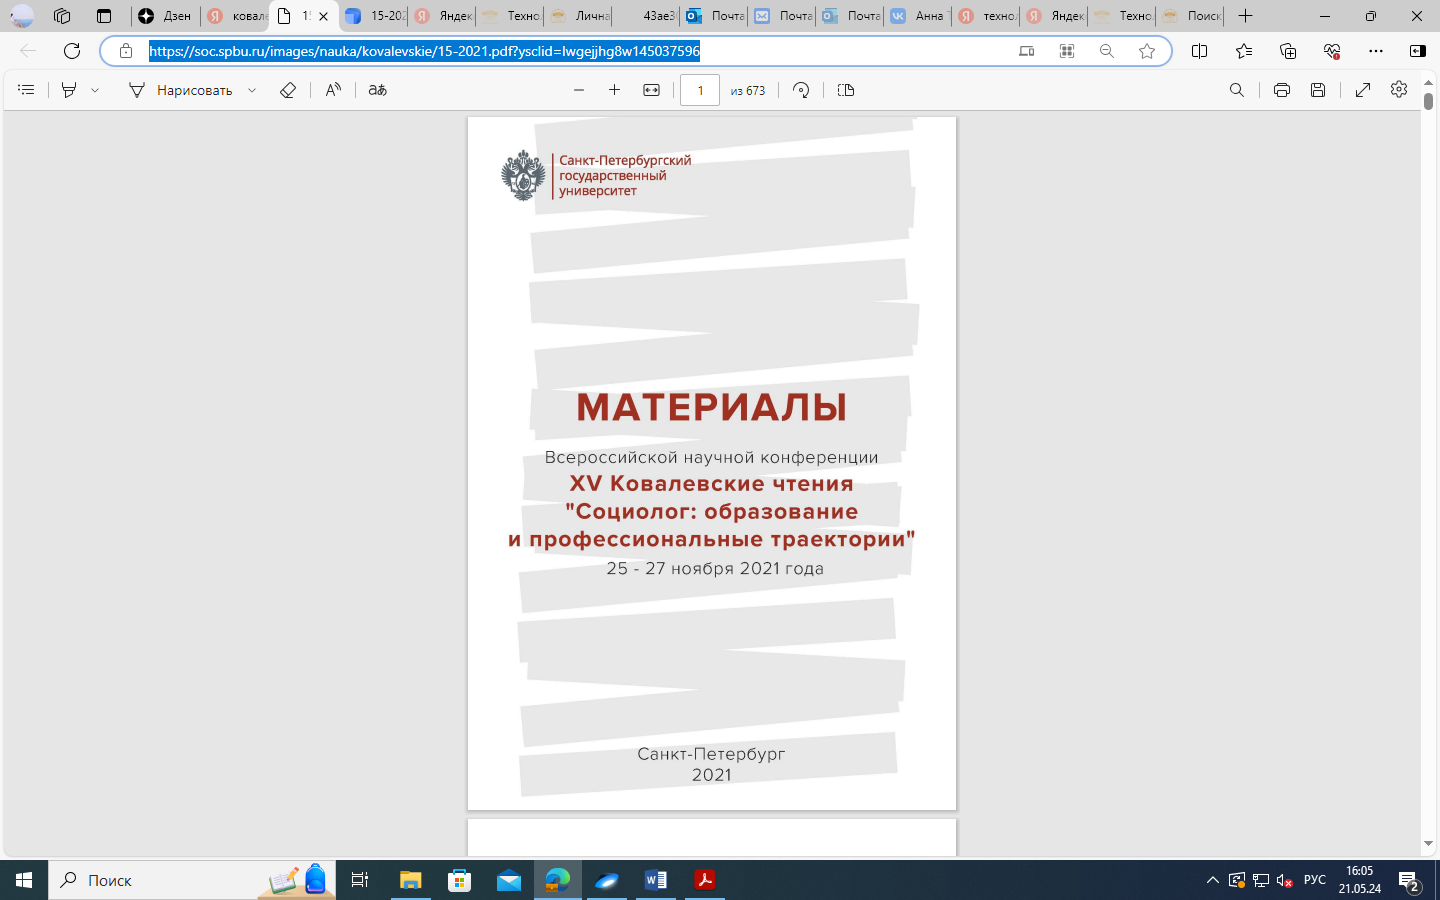
Task: Click the Санкт-Петербургский государственный университет logo text
Action: [x=625, y=175]
